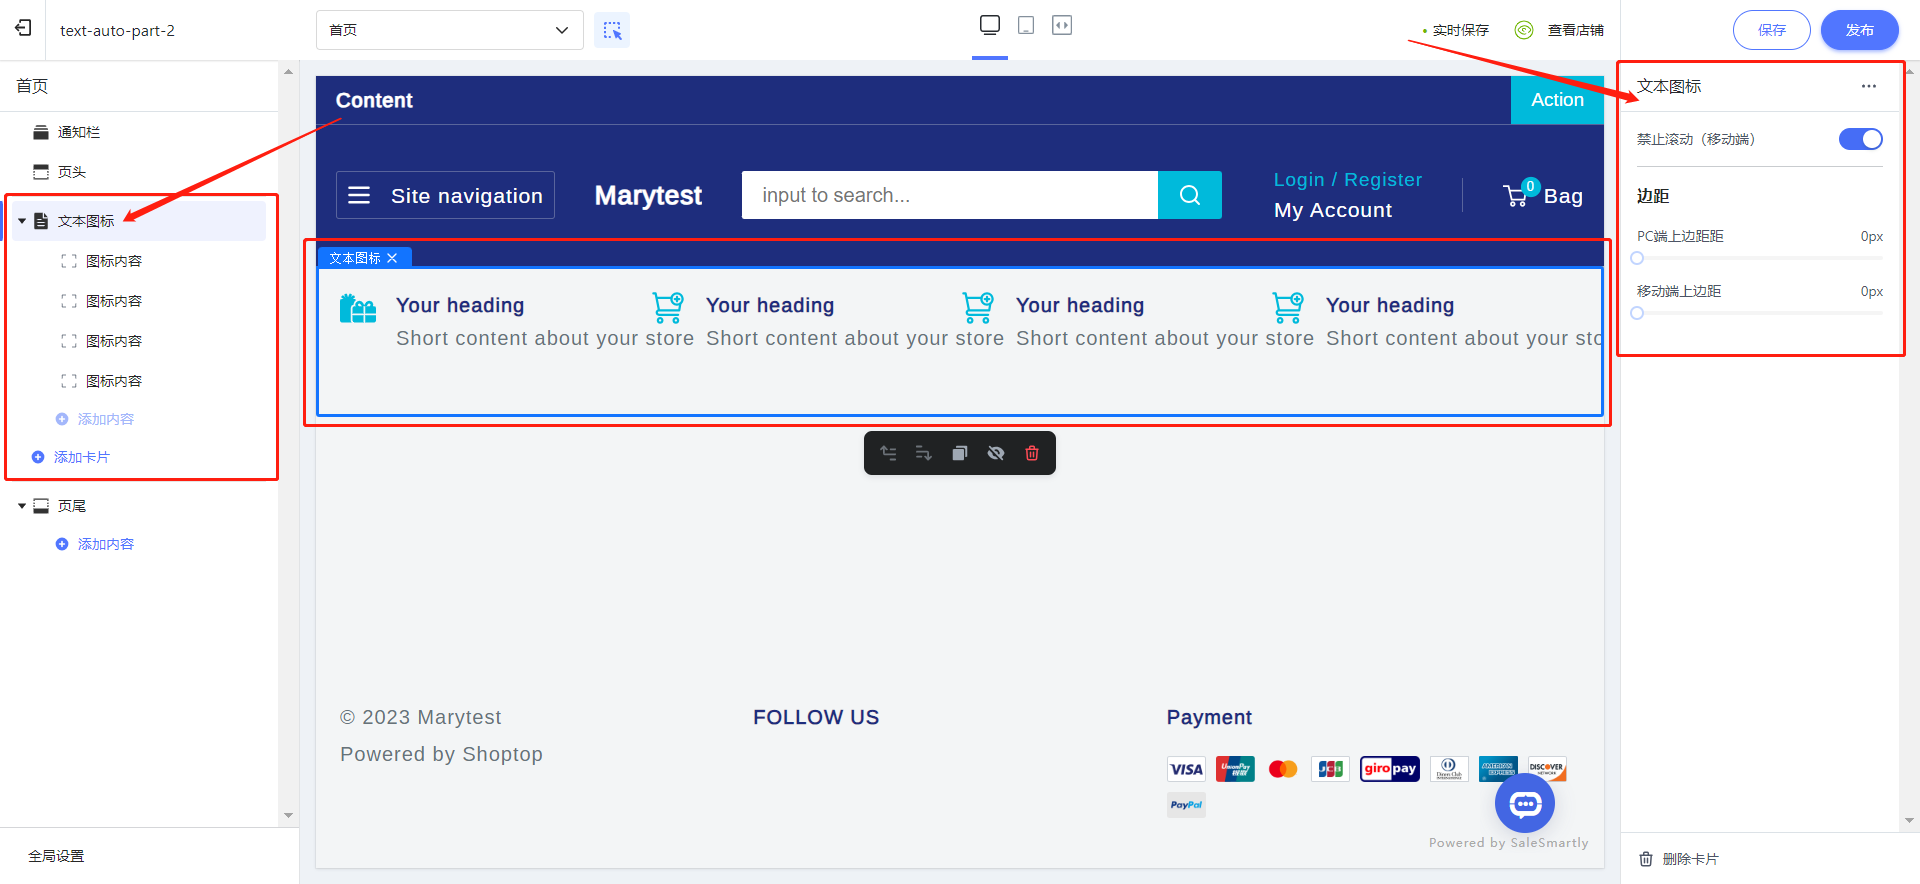Click 添加内容 under 页尾
The image size is (1920, 884).
(95, 544)
